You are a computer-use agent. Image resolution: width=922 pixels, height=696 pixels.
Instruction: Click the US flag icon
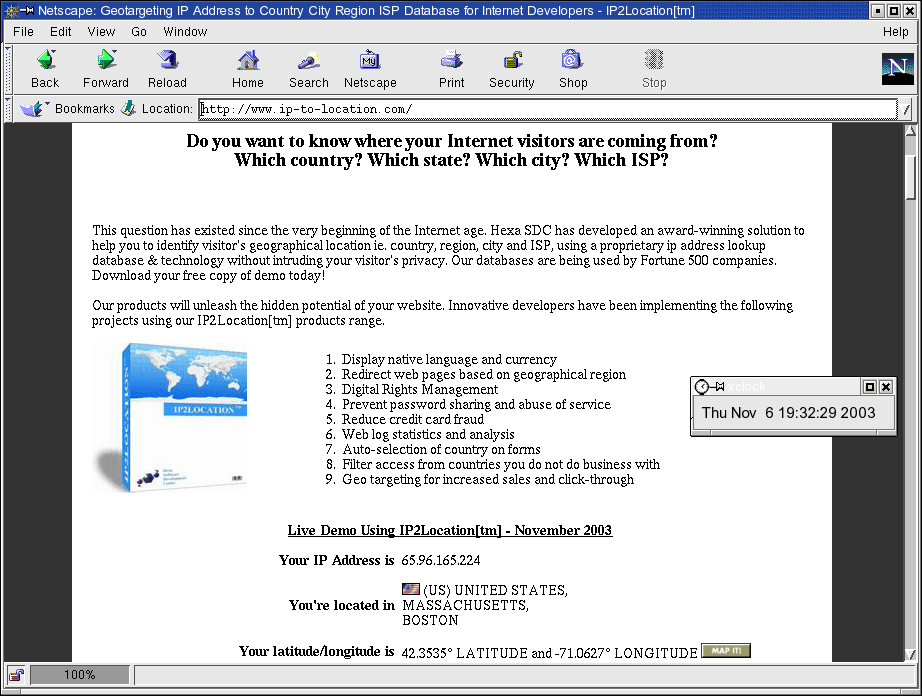[410, 588]
